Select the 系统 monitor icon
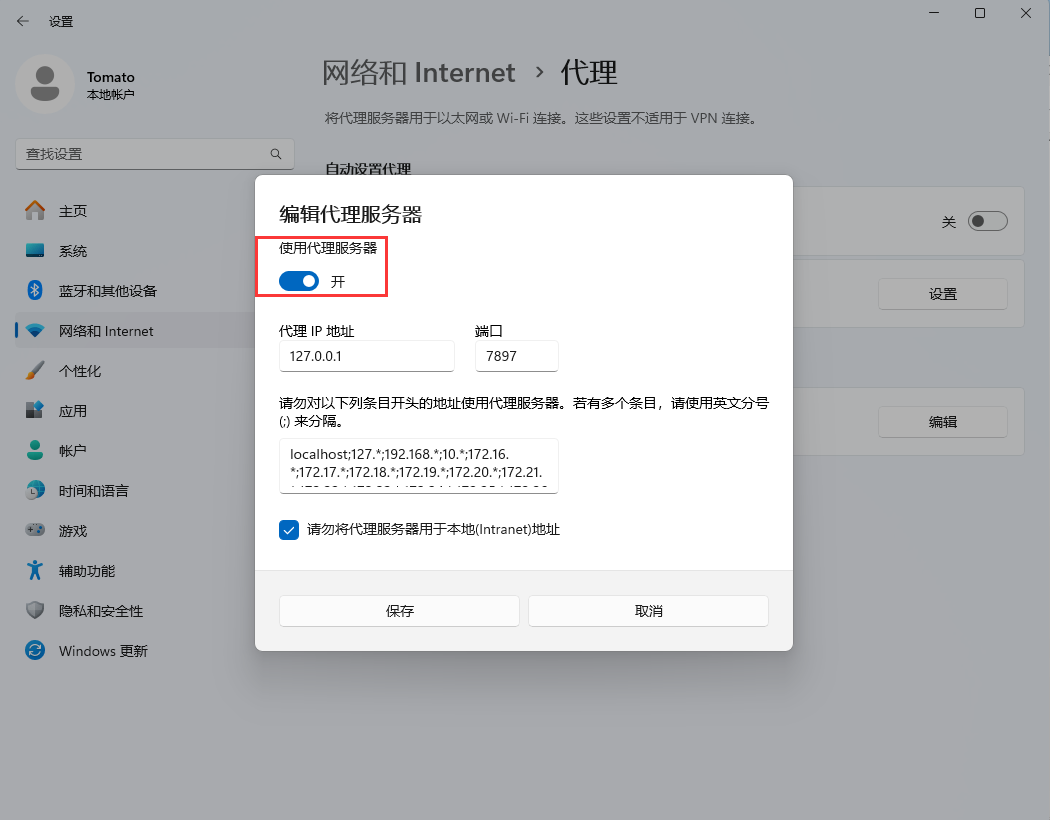This screenshot has height=820, width=1050. tap(35, 251)
